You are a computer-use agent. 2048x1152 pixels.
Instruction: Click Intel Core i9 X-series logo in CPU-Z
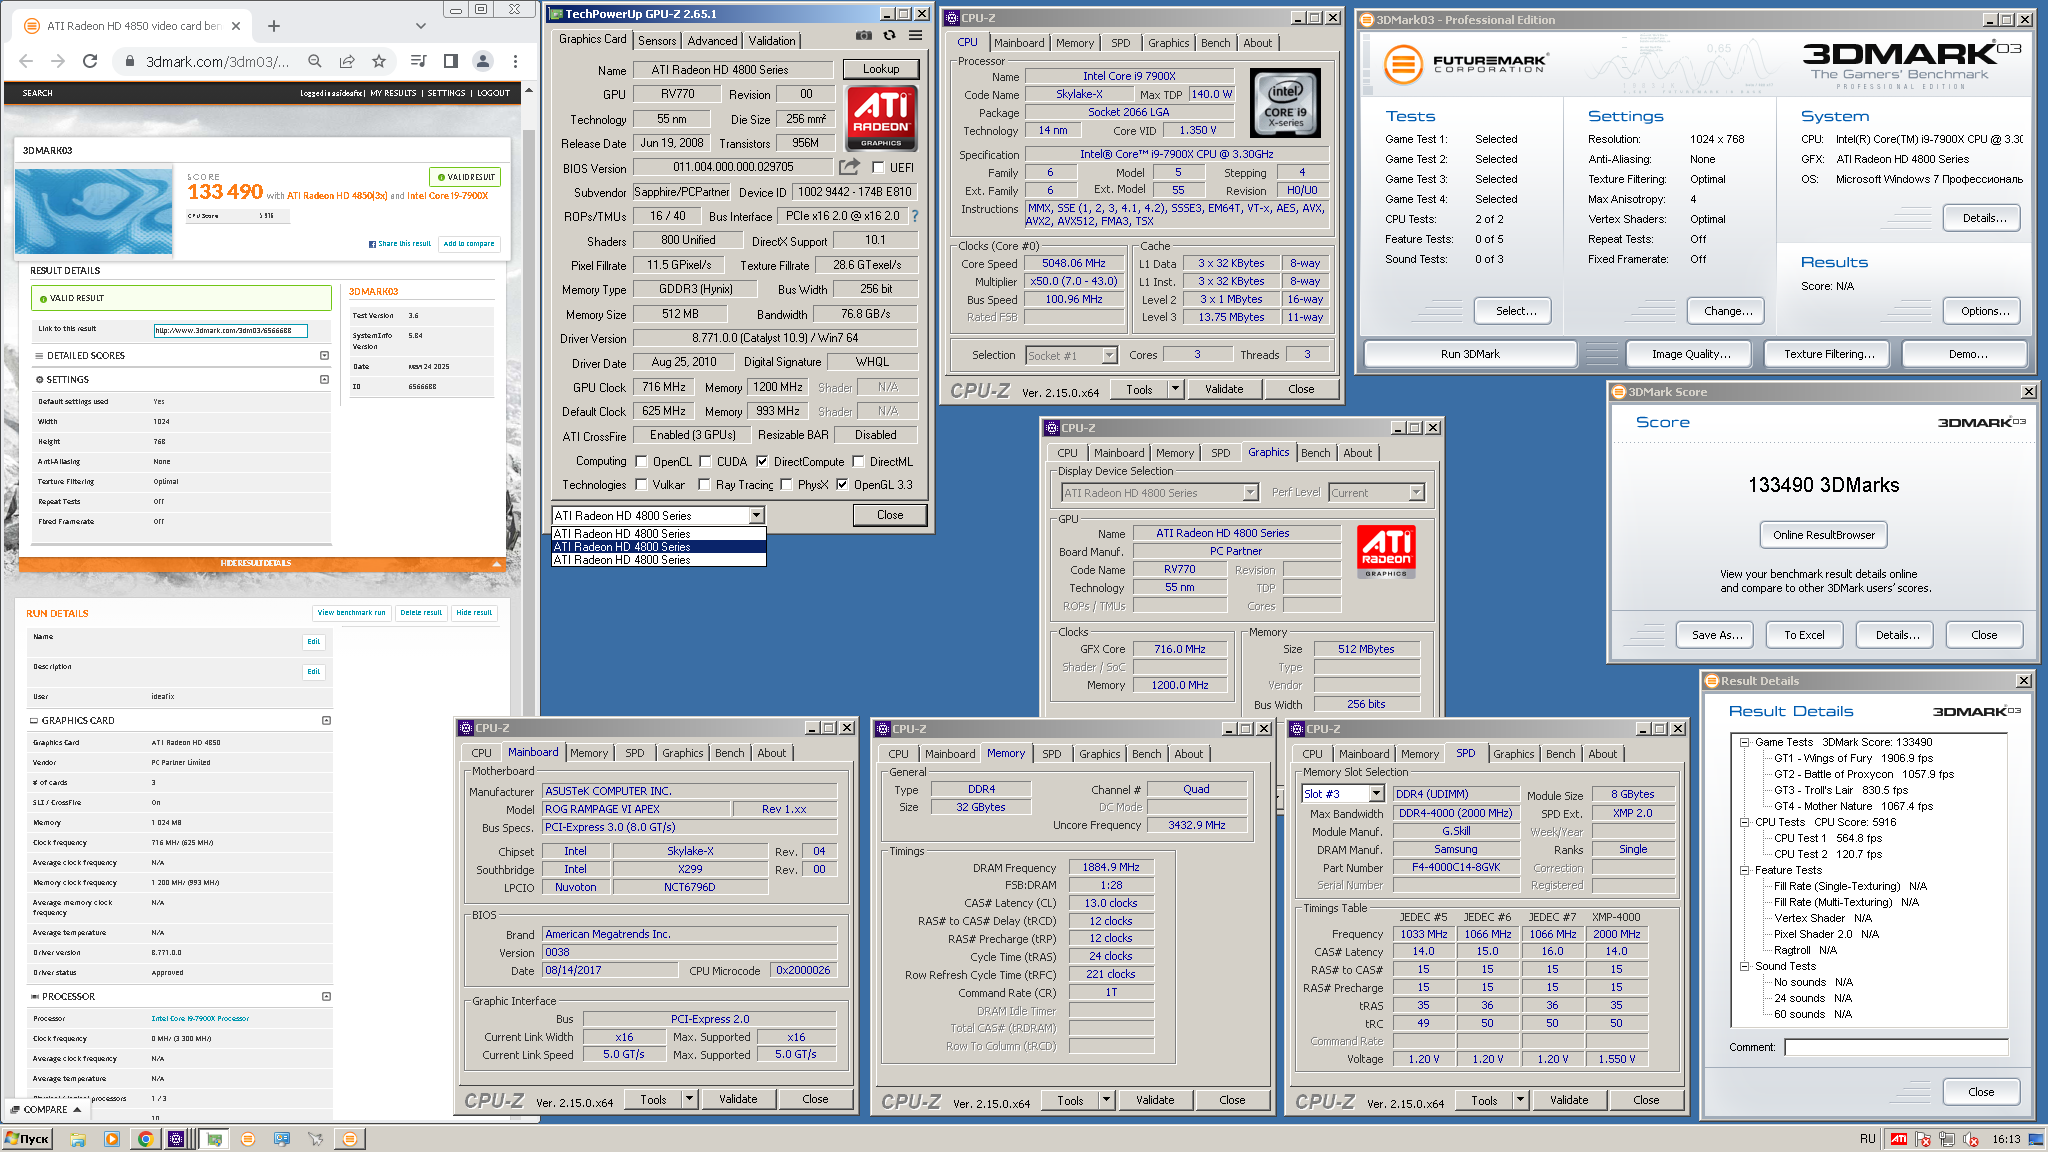[x=1285, y=103]
